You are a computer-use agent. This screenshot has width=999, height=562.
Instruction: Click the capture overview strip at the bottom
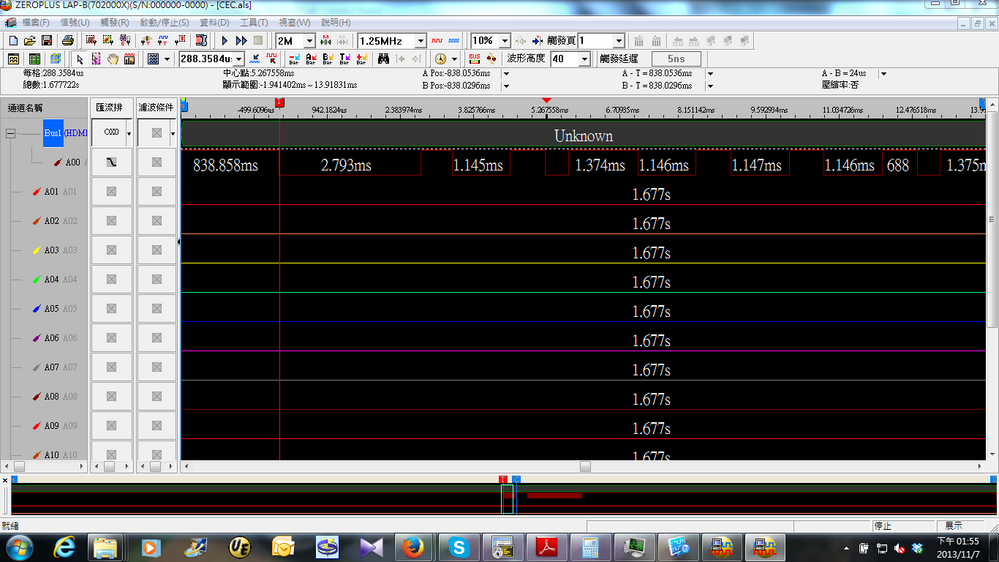pos(503,498)
